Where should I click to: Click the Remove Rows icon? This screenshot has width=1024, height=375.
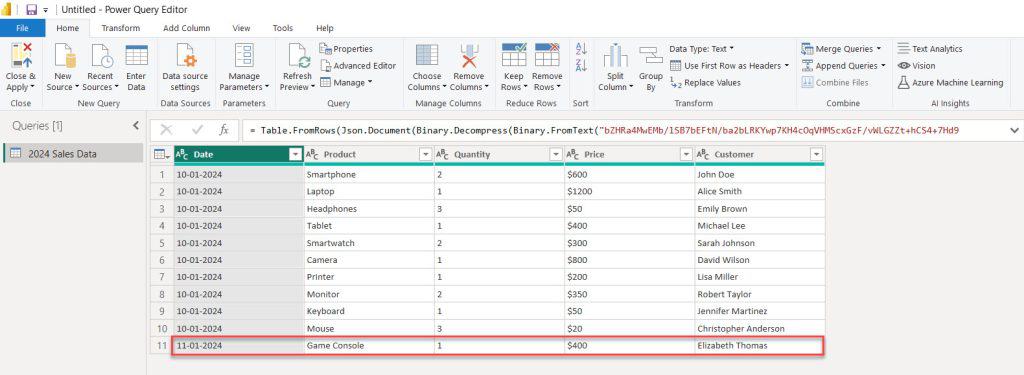547,56
